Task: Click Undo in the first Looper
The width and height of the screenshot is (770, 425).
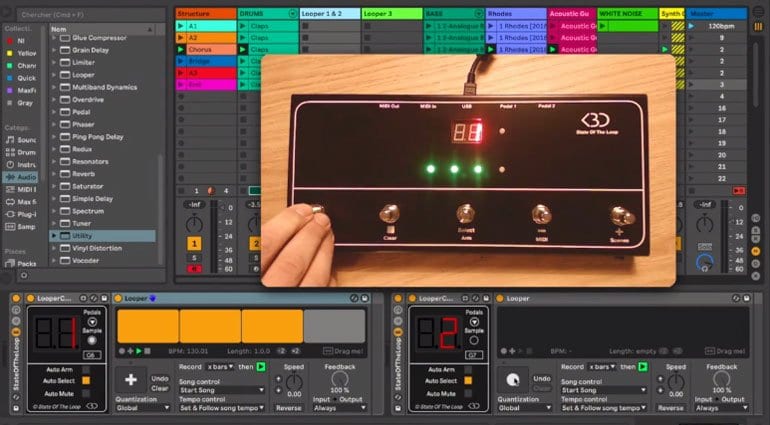Action: 160,378
